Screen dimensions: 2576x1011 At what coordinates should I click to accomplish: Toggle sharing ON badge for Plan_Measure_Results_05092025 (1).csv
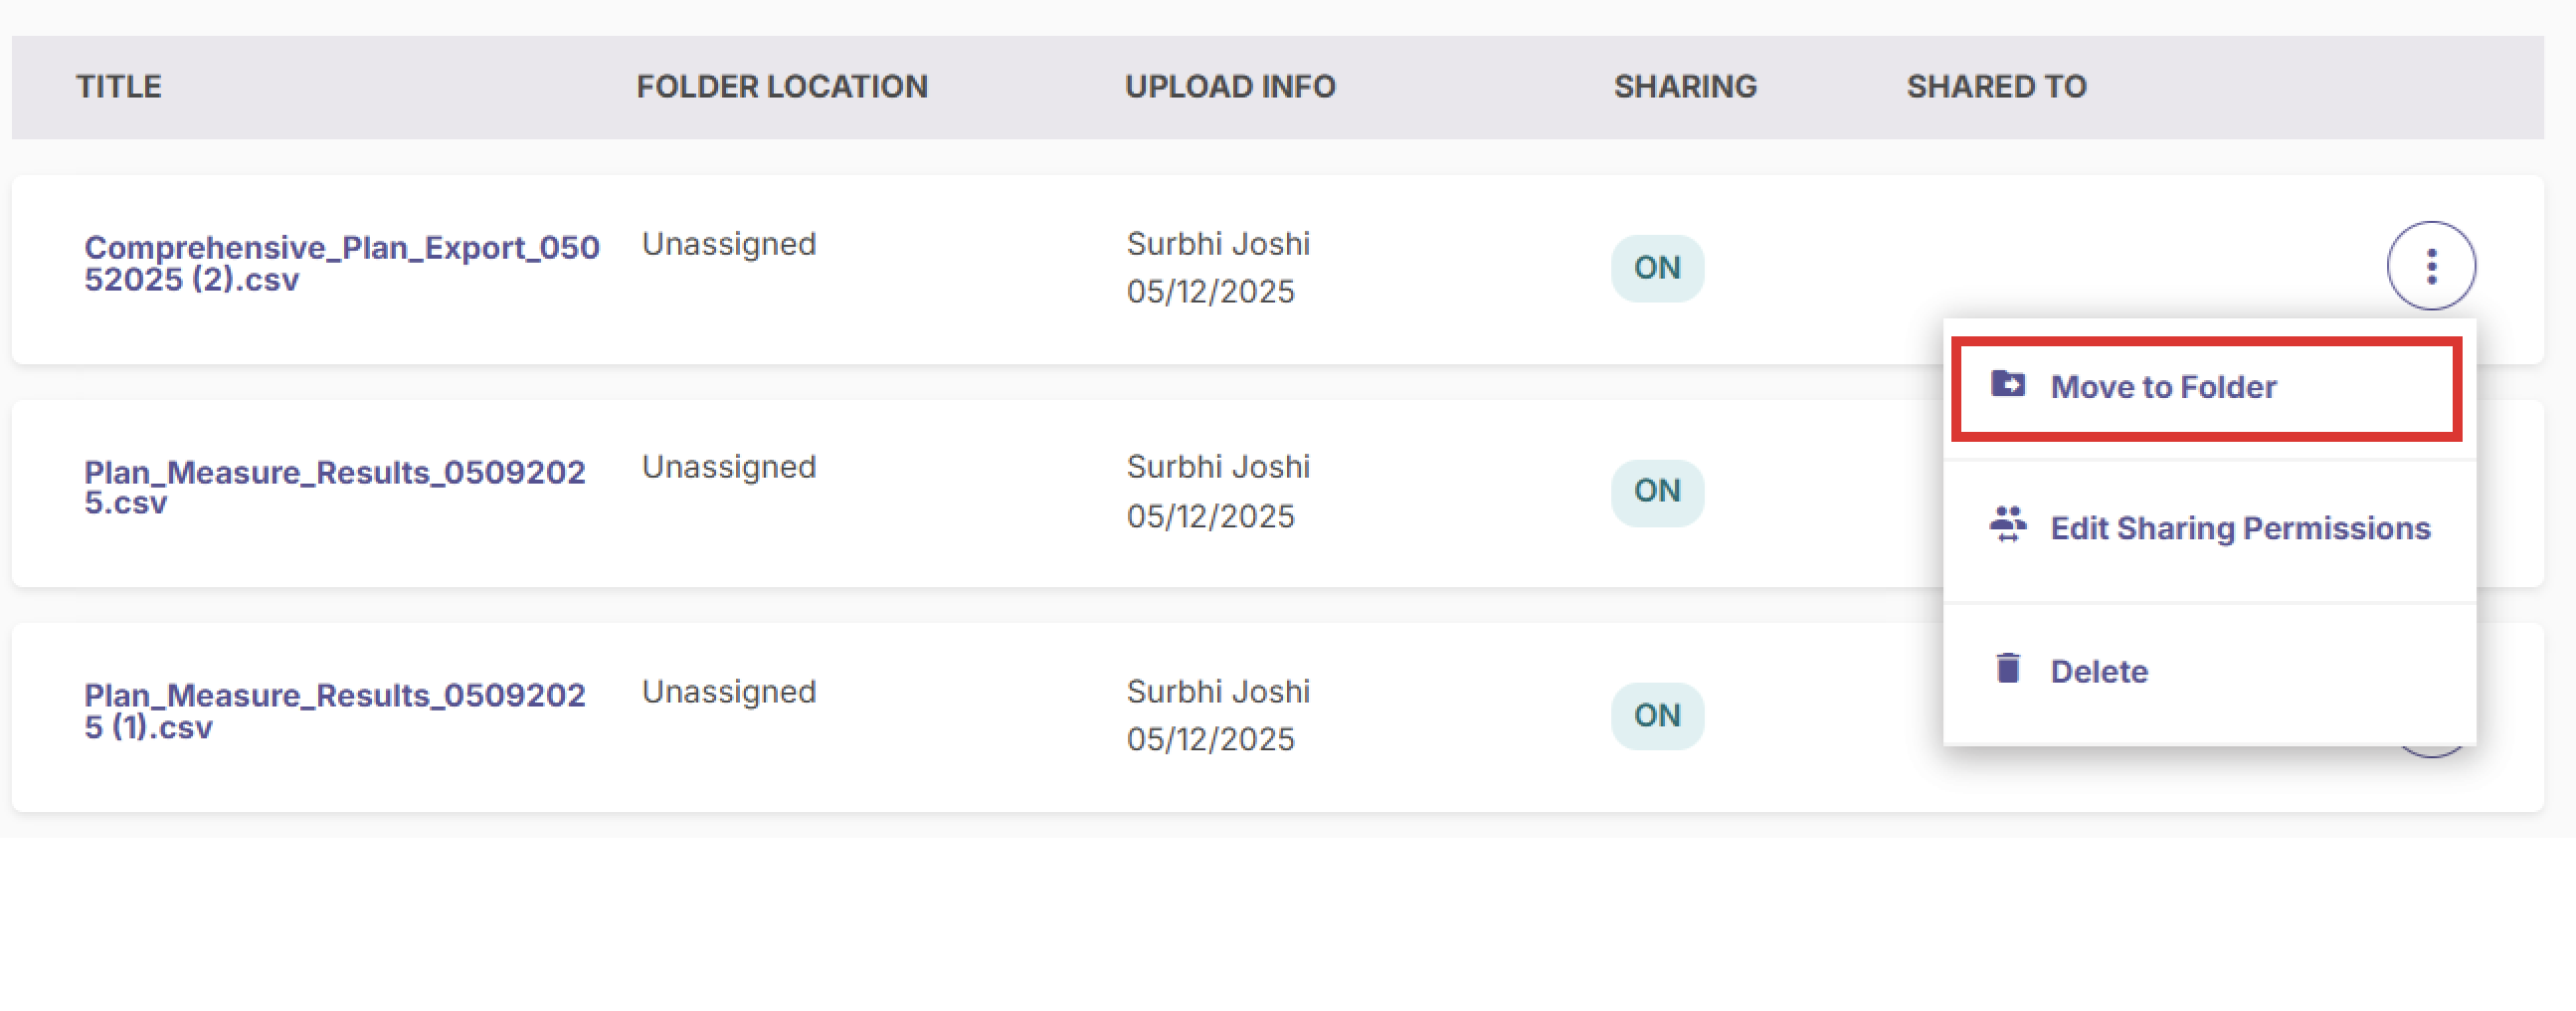click(x=1657, y=715)
